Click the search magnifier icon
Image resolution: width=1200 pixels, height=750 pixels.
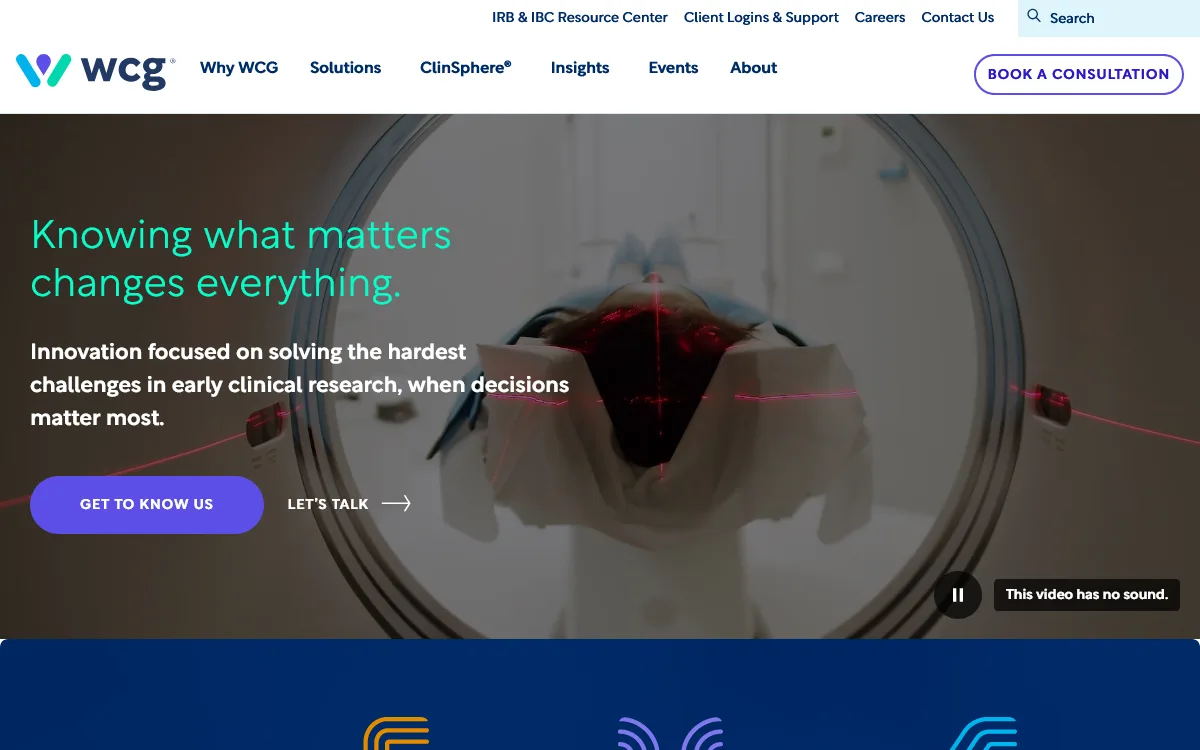[x=1034, y=16]
